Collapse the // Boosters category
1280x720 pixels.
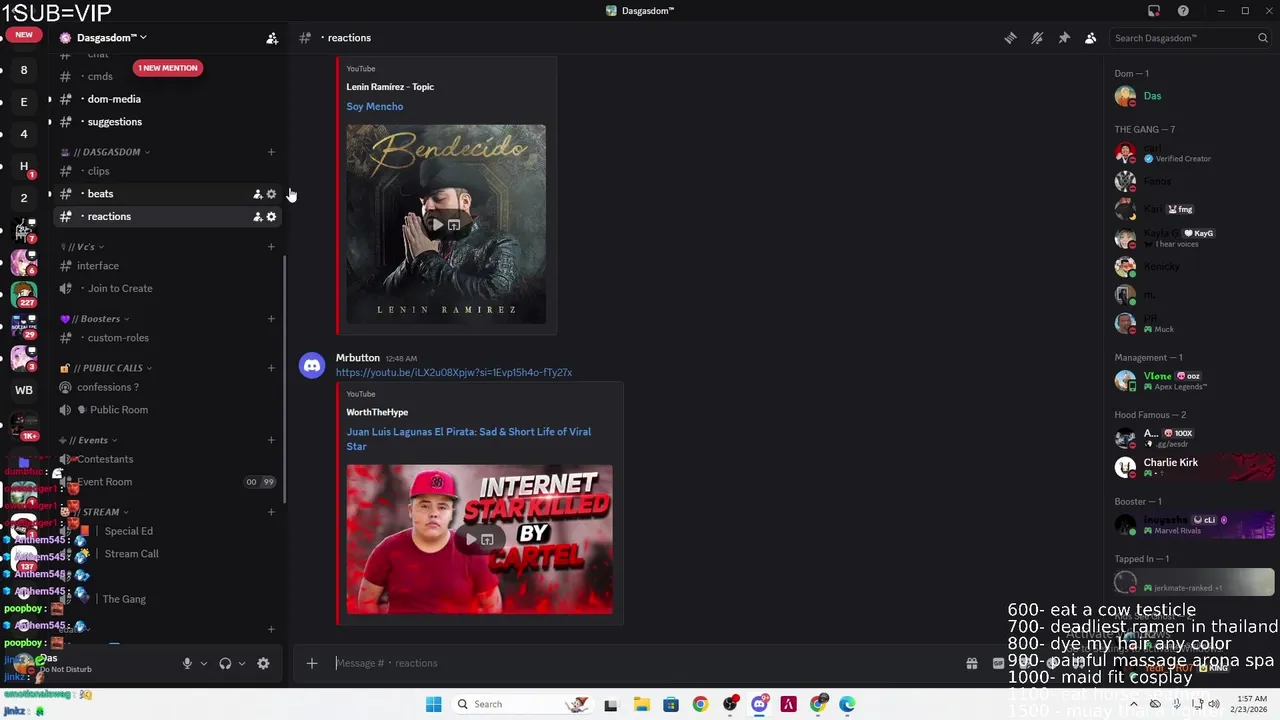(x=95, y=319)
